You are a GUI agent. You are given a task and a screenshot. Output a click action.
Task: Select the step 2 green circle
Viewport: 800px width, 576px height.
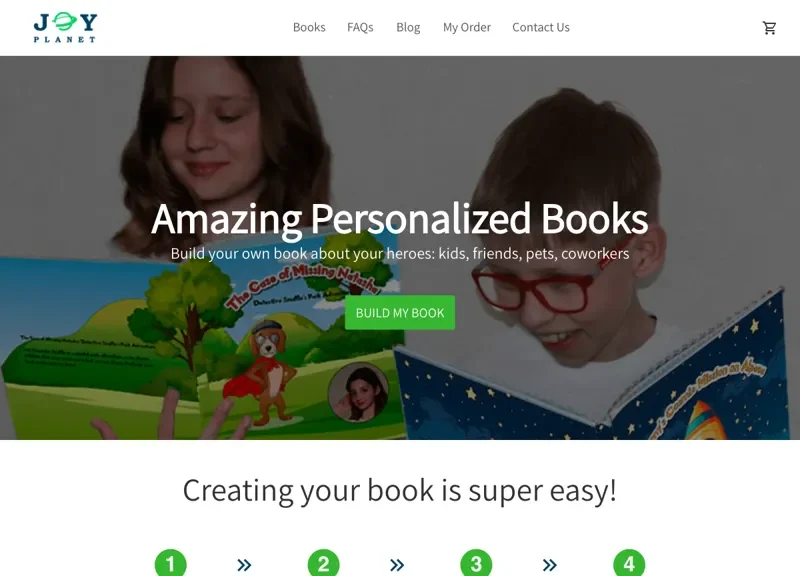[x=323, y=563]
